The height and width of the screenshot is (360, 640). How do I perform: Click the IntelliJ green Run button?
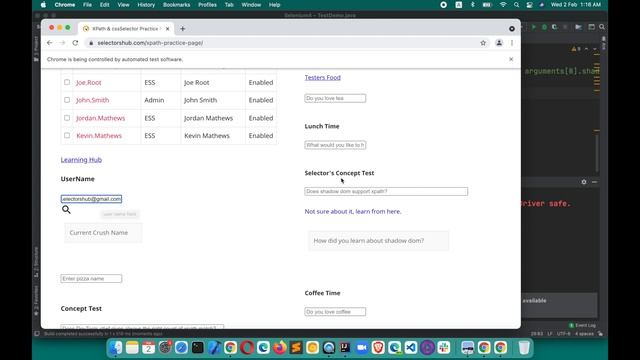point(533,27)
